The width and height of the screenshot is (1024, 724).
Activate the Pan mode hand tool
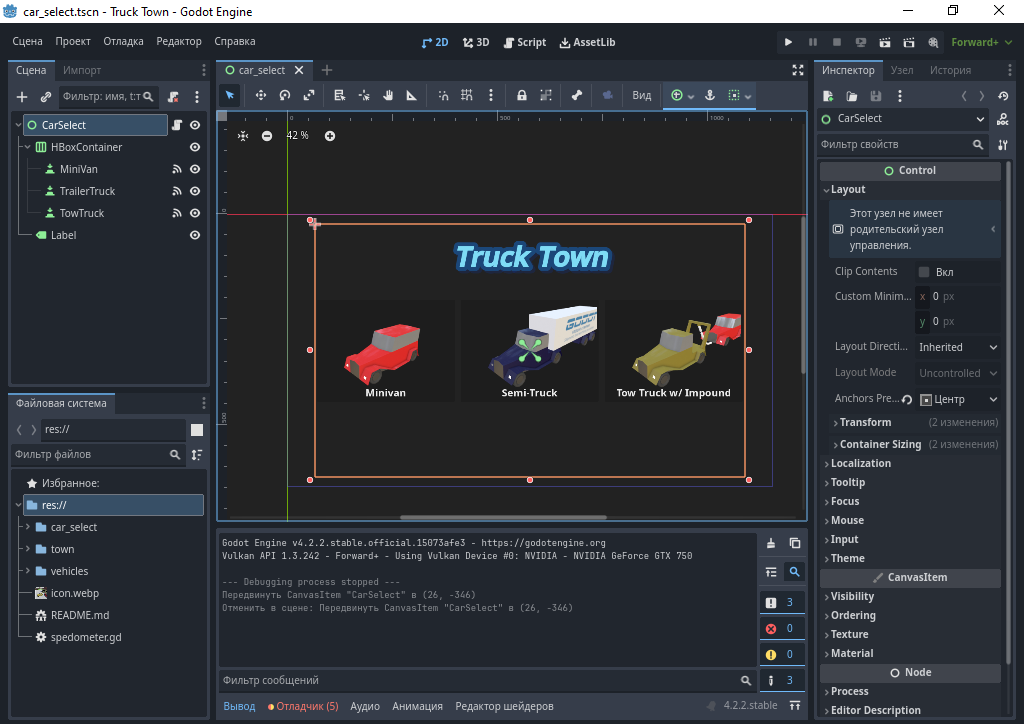click(x=388, y=95)
